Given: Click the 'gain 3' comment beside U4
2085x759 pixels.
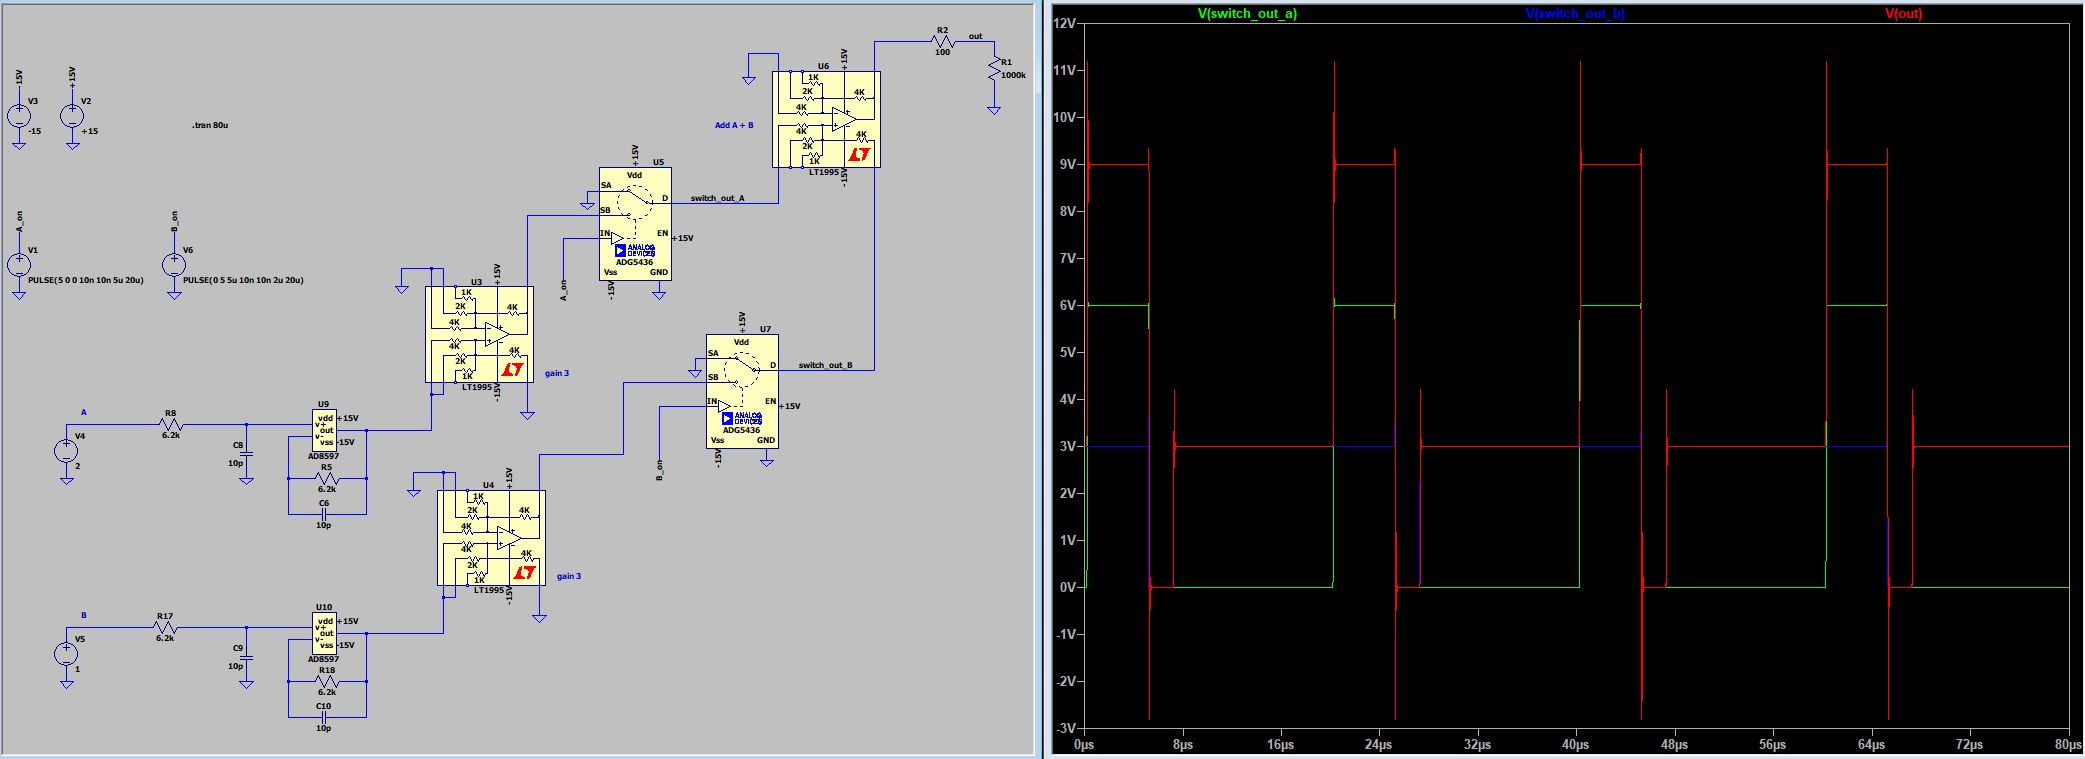Looking at the screenshot, I should click(569, 576).
